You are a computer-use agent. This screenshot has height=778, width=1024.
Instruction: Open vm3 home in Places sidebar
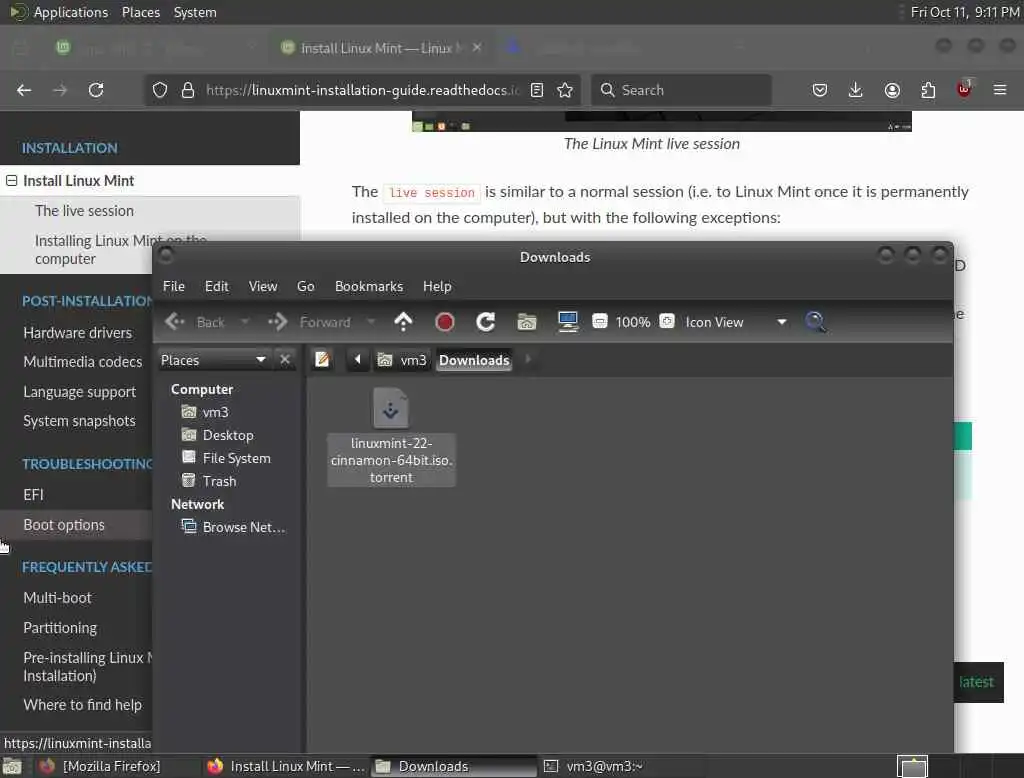215,412
